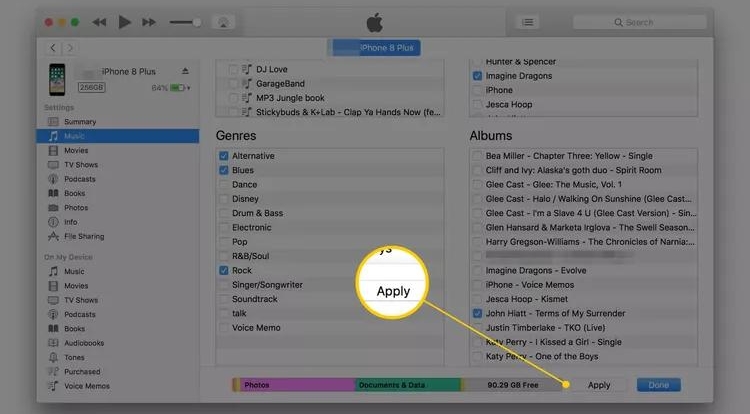This screenshot has height=414, width=750.
Task: Click the iPhone device thumbnail
Action: click(57, 79)
